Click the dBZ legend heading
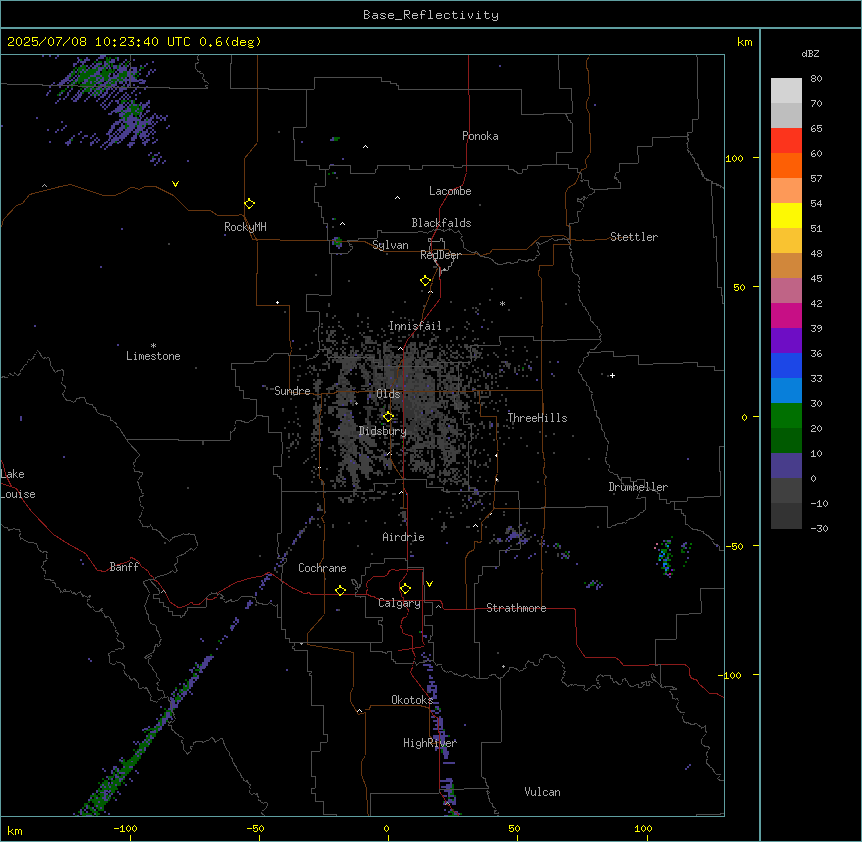The image size is (862, 842). click(810, 53)
